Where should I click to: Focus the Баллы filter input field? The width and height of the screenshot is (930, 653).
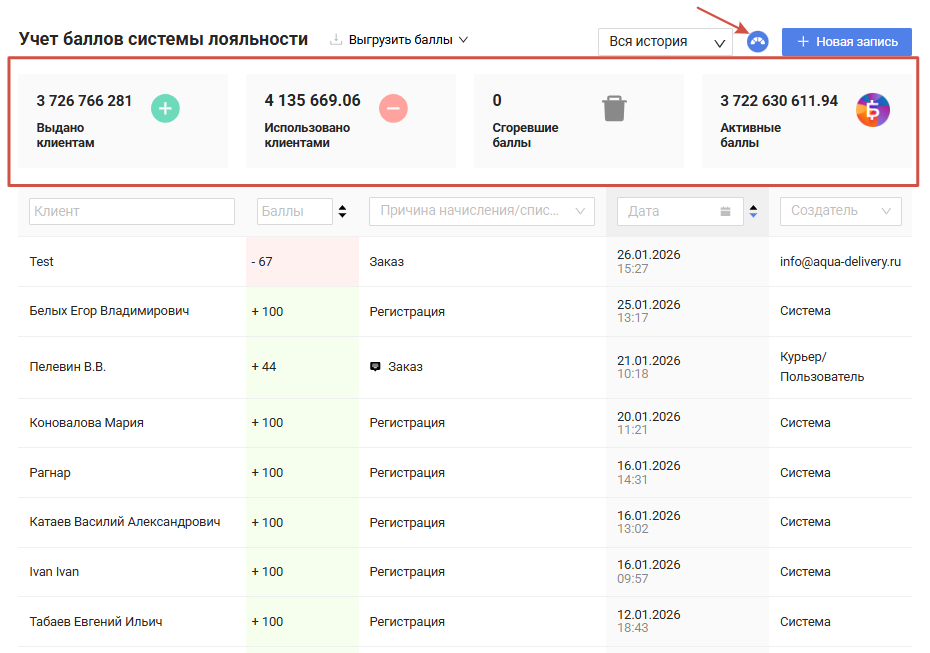tap(294, 211)
